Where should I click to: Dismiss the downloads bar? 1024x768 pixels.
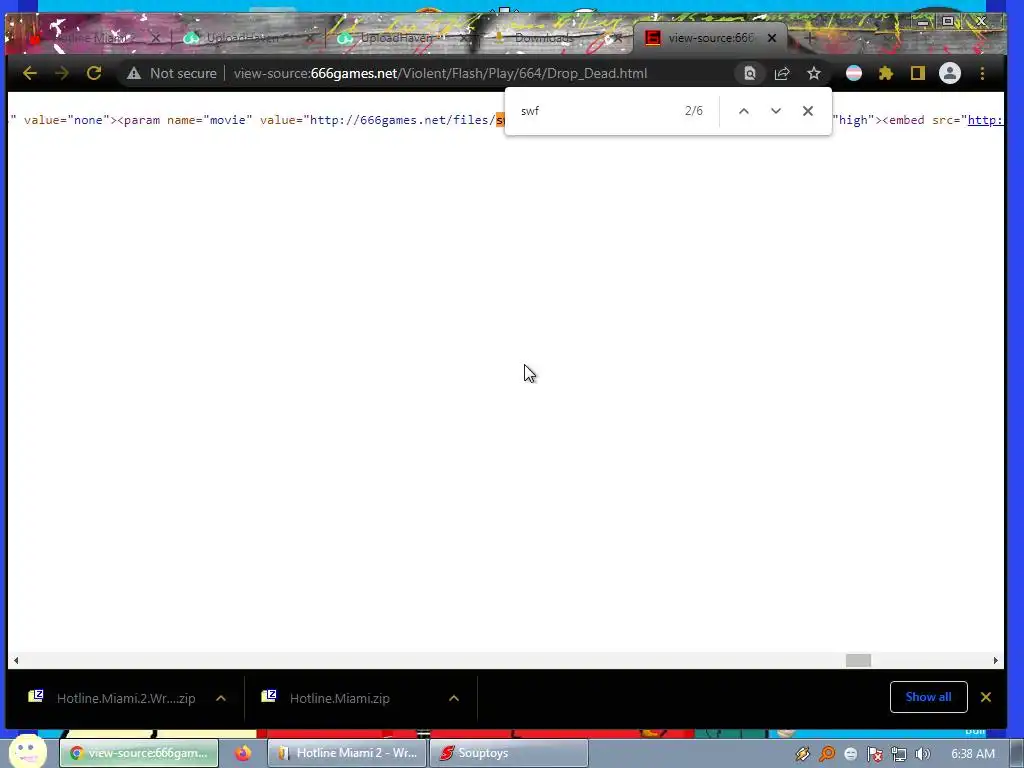pos(986,697)
